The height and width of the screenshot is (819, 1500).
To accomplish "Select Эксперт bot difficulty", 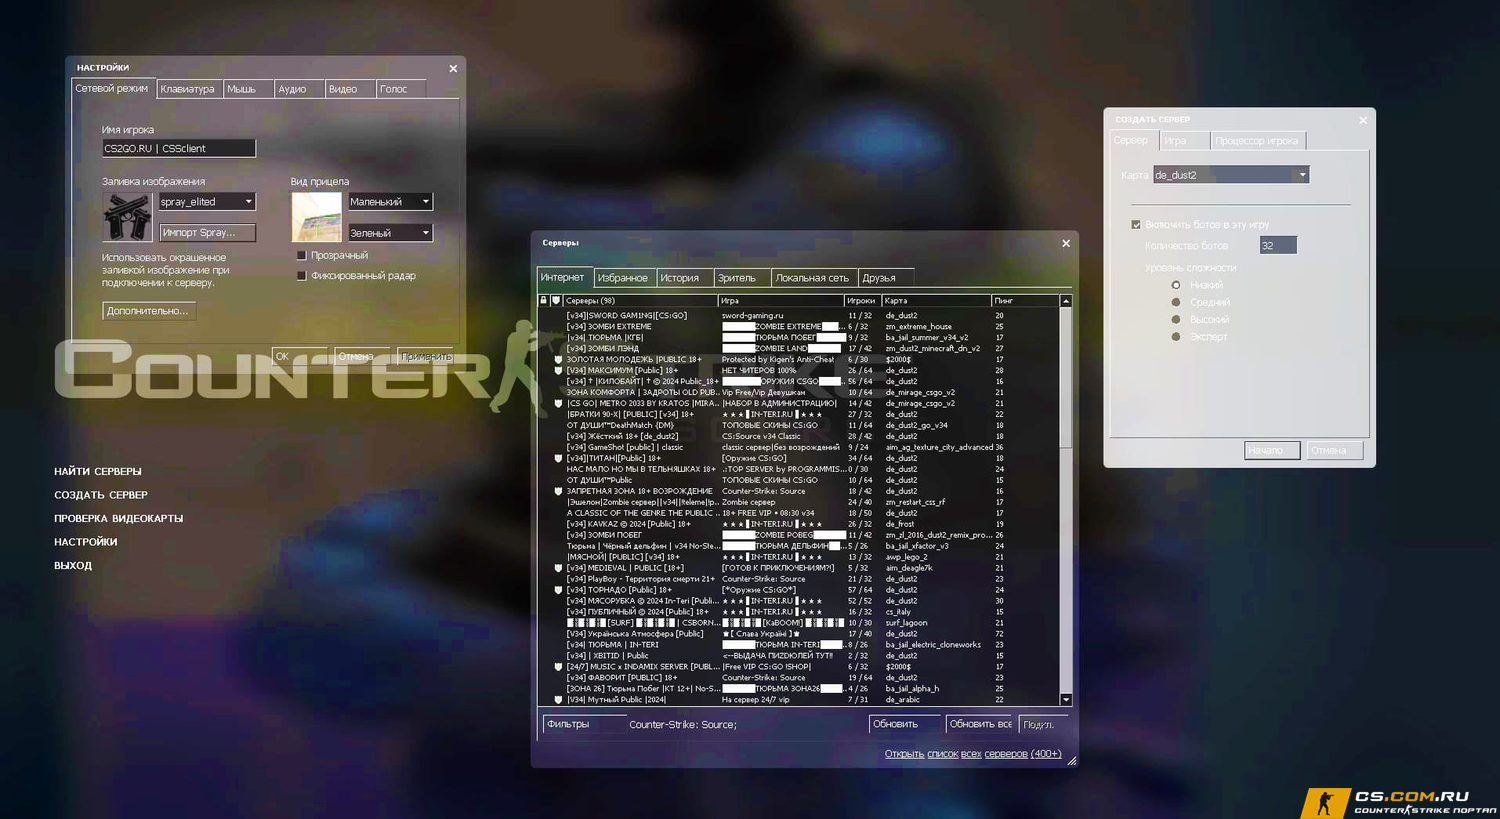I will point(1176,336).
